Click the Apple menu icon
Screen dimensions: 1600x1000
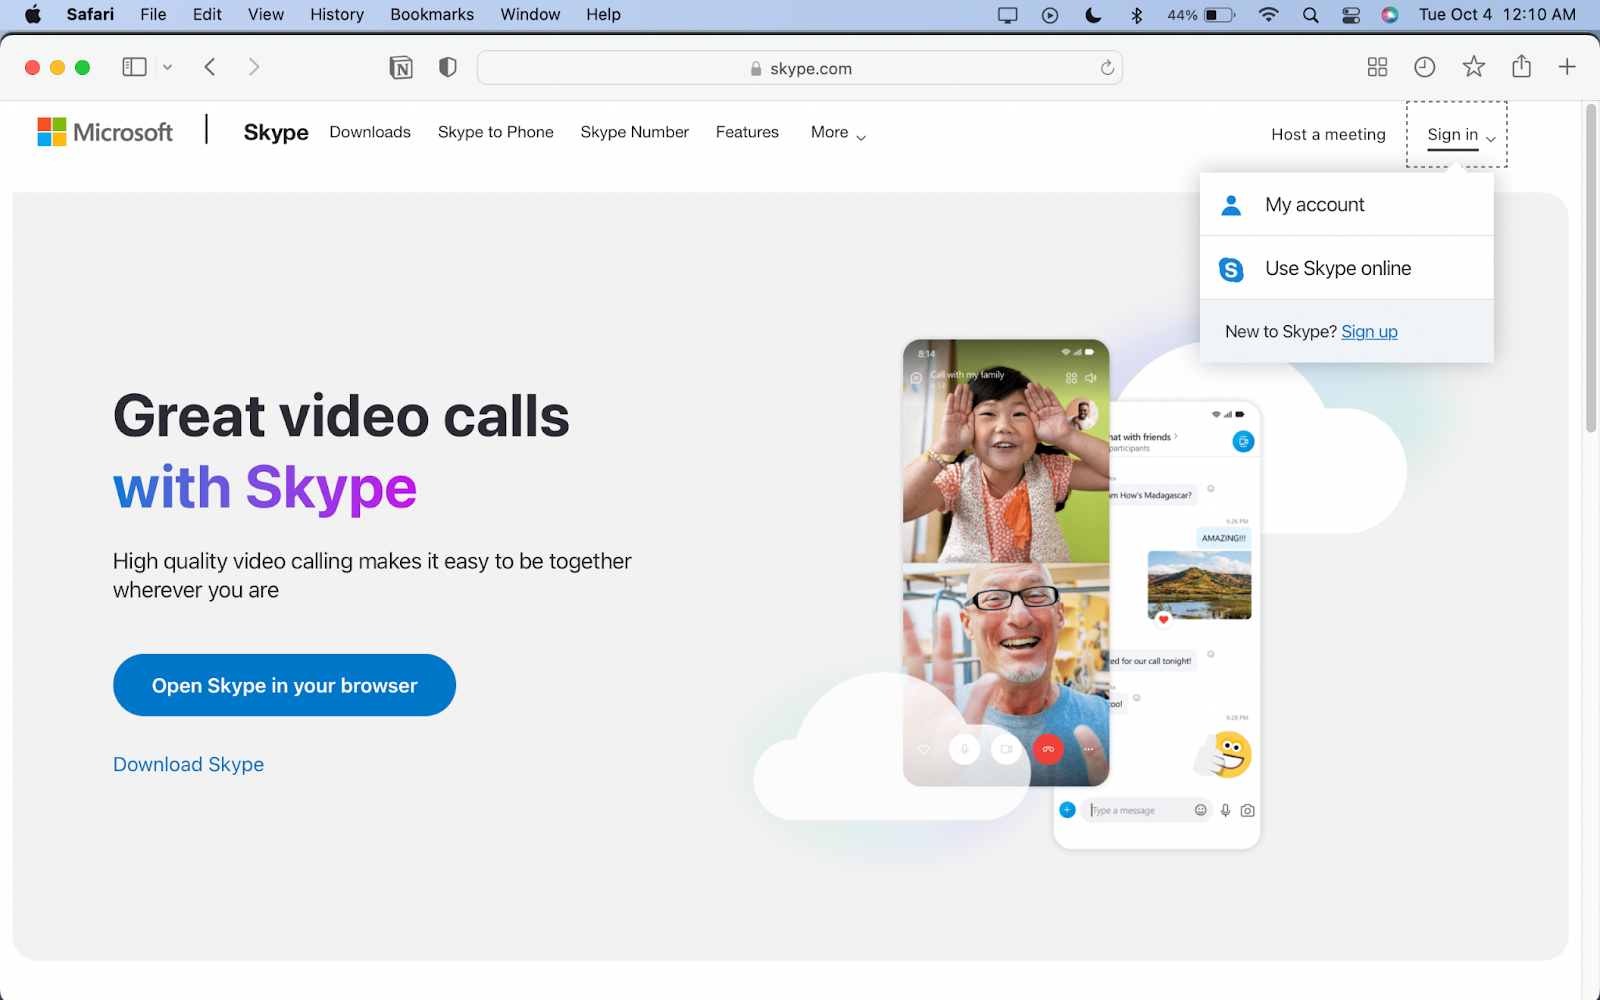click(x=33, y=14)
